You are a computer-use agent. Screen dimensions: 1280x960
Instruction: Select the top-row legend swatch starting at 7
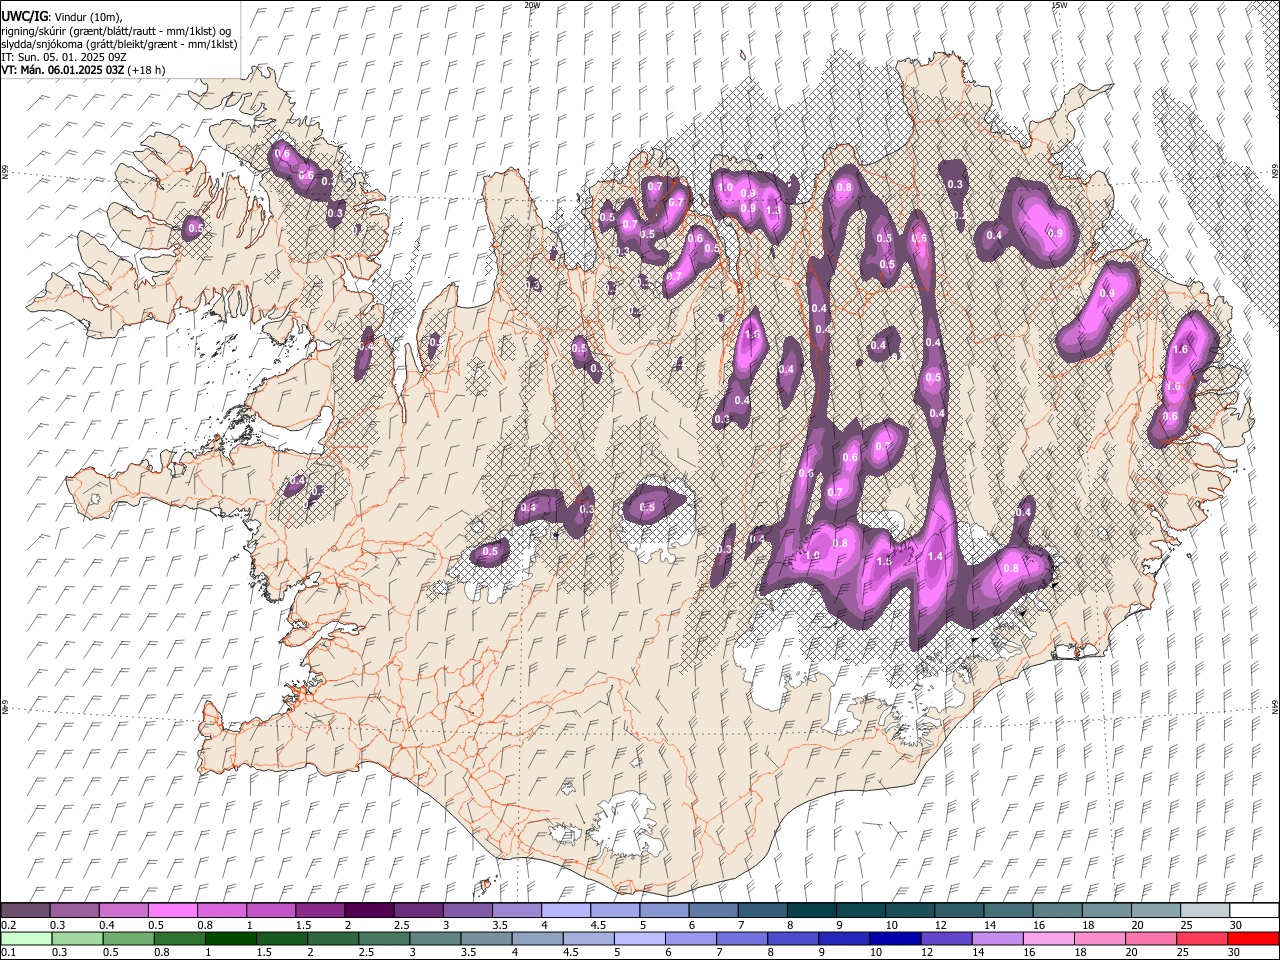coord(761,910)
